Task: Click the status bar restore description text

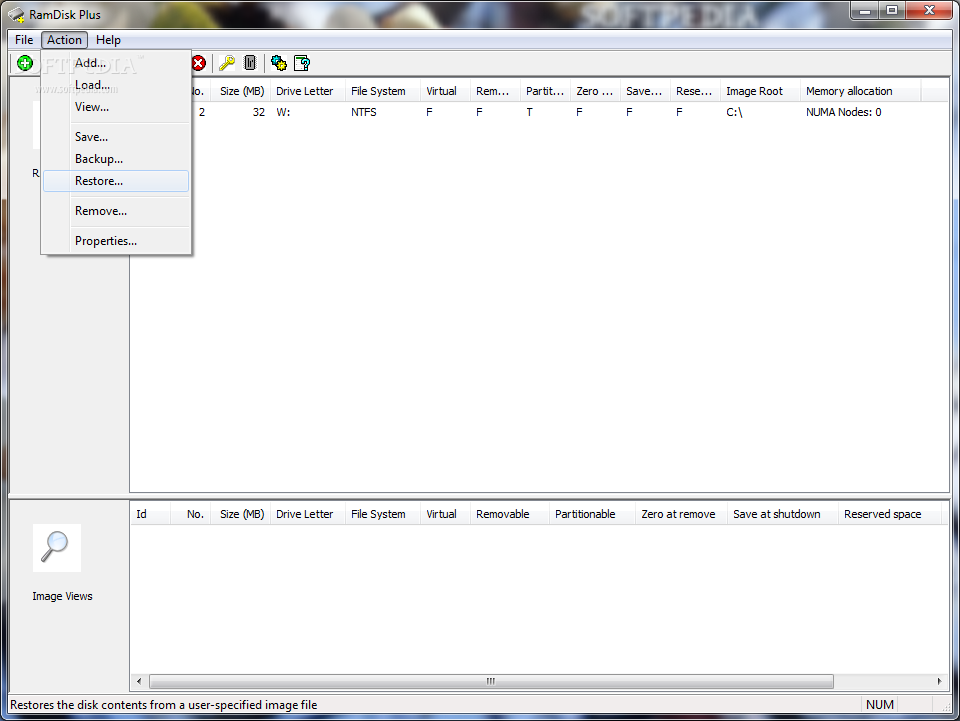Action: (163, 704)
